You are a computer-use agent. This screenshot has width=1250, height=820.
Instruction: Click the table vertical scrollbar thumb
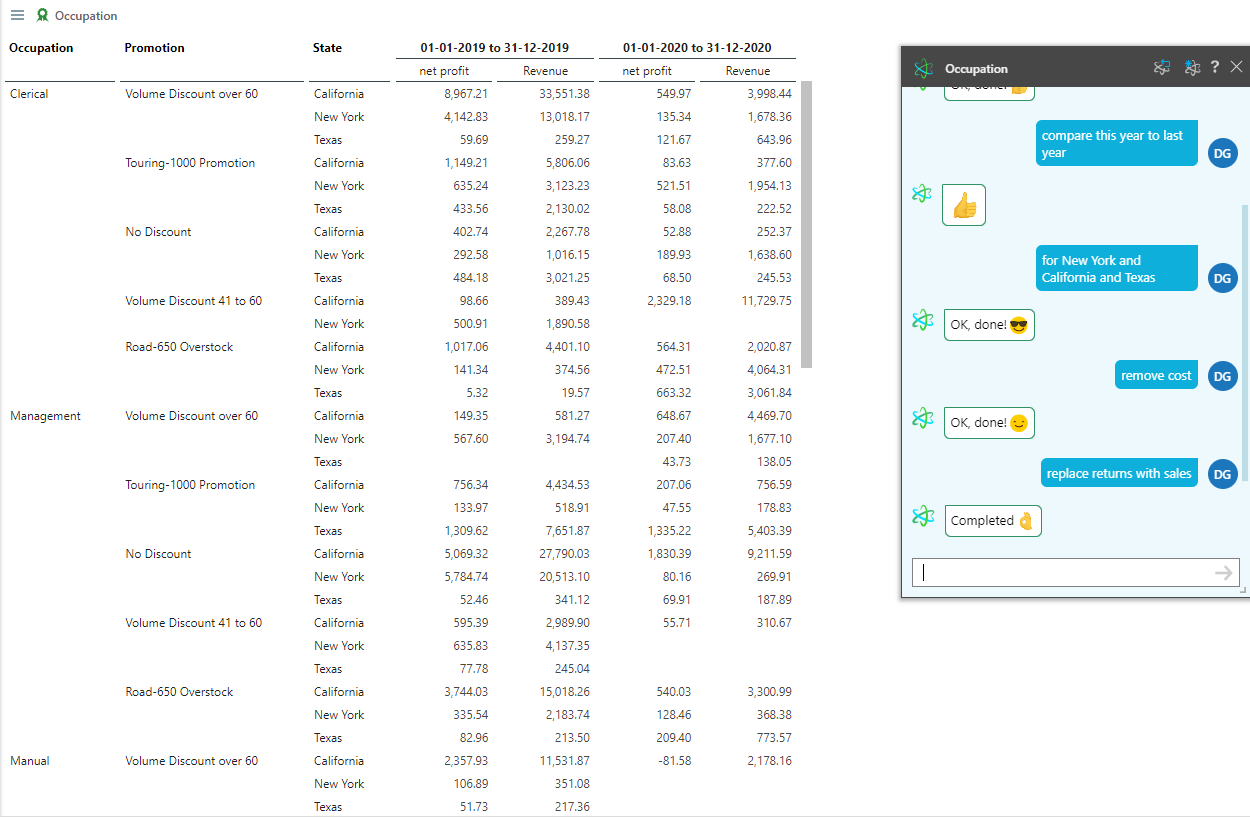[807, 225]
